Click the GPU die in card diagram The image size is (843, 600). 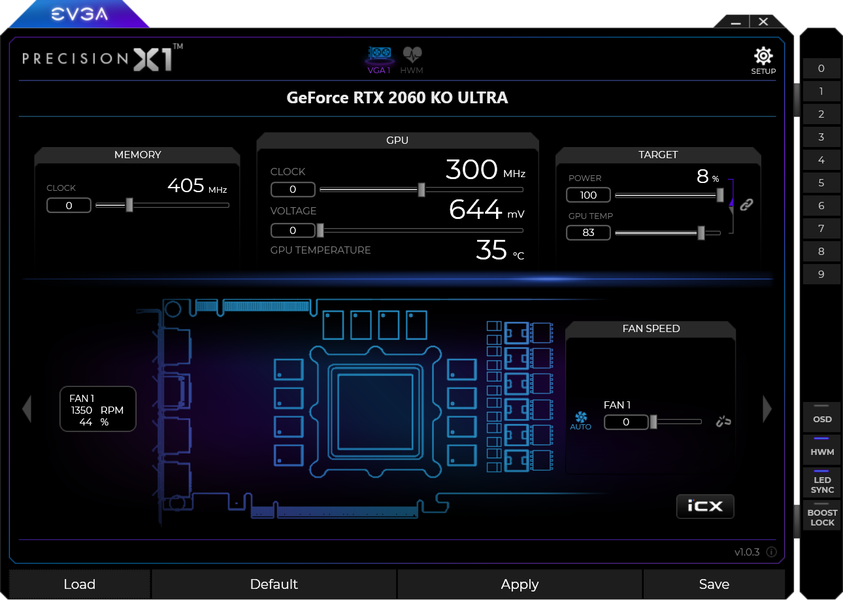(375, 412)
